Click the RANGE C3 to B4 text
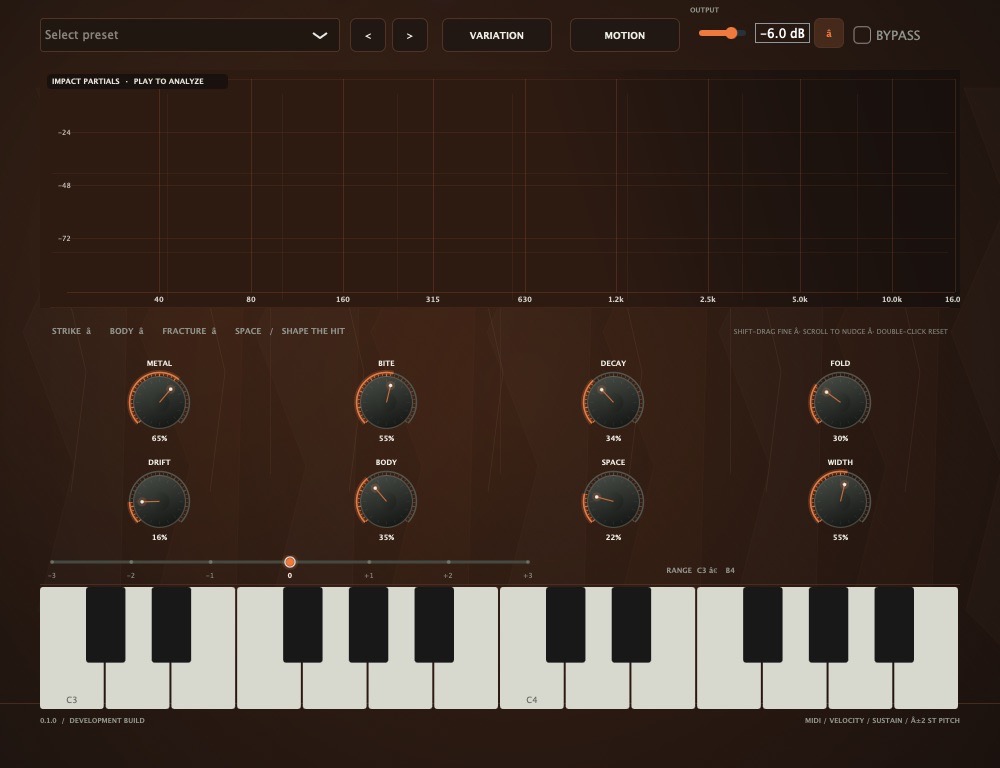Viewport: 1000px width, 768px height. tap(700, 570)
